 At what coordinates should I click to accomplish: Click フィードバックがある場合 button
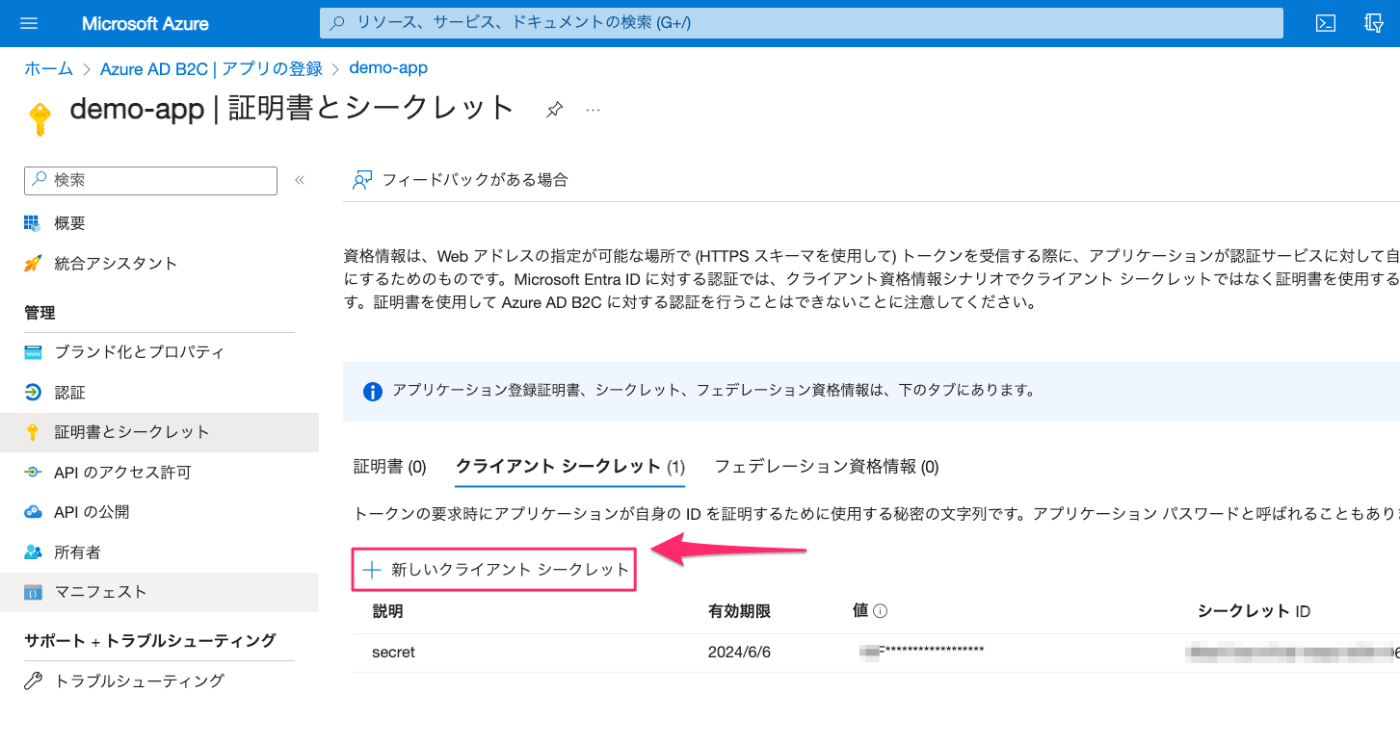coord(460,180)
